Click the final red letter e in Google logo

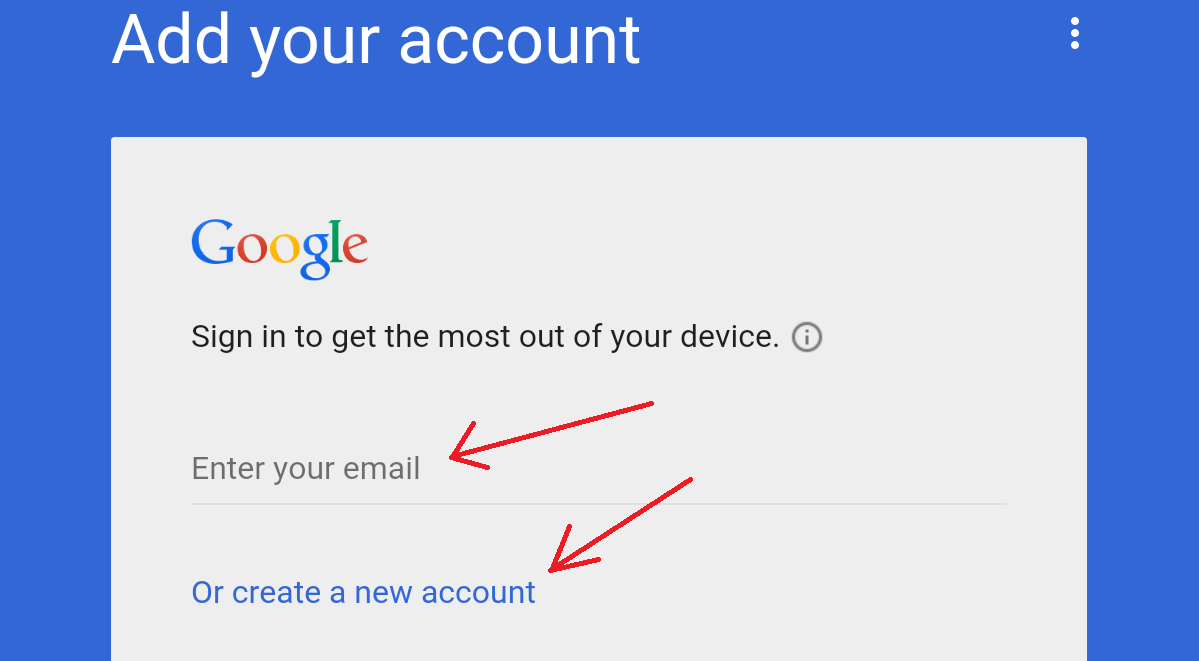point(354,249)
